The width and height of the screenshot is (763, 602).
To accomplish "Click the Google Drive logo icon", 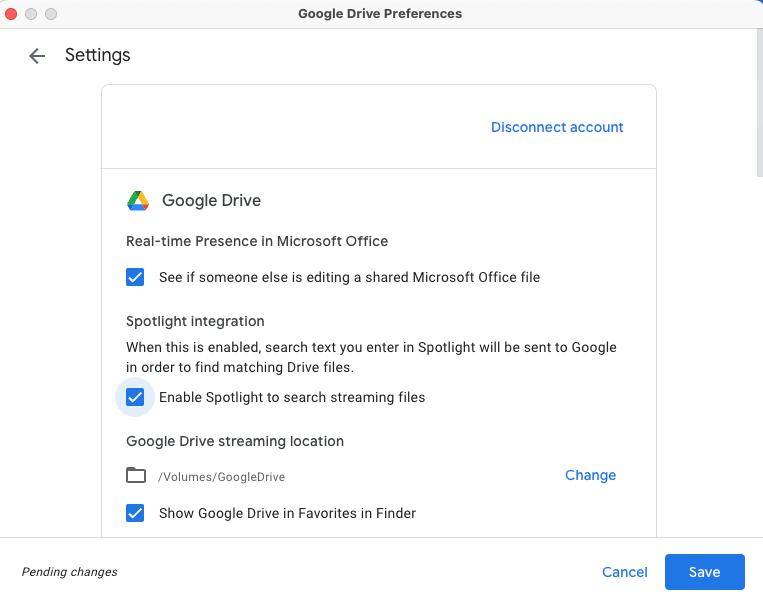I will click(x=138, y=201).
